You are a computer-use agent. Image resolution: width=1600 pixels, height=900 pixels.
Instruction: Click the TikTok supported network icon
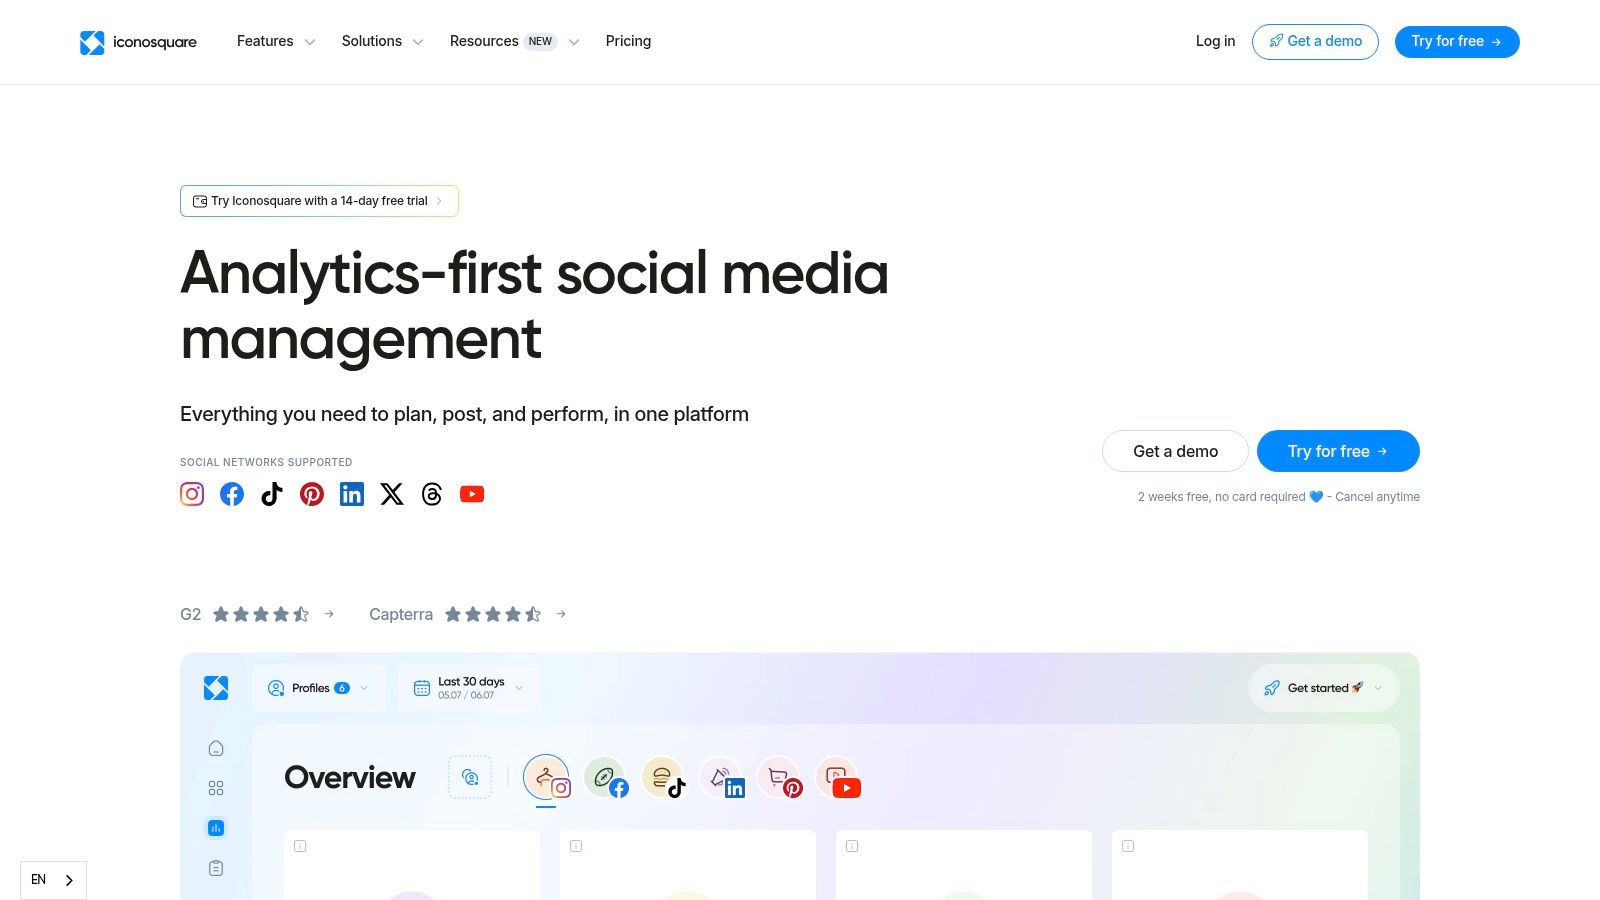click(x=272, y=494)
